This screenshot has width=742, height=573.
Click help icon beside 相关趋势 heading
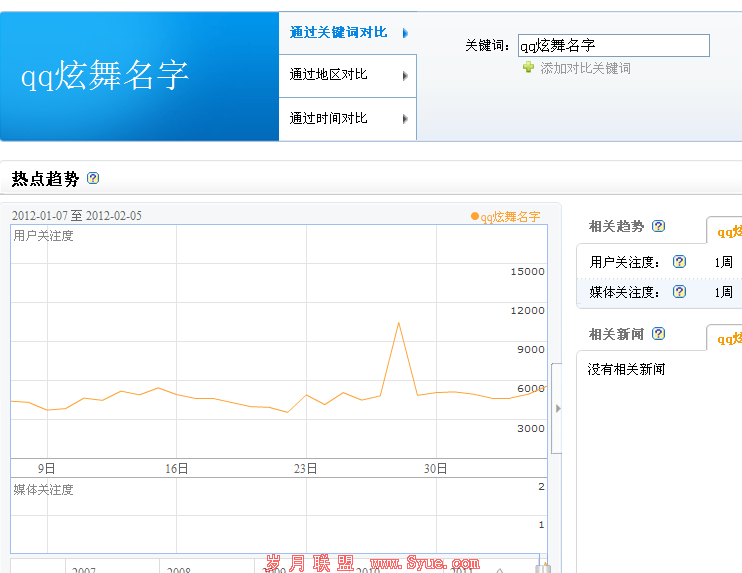(x=658, y=226)
